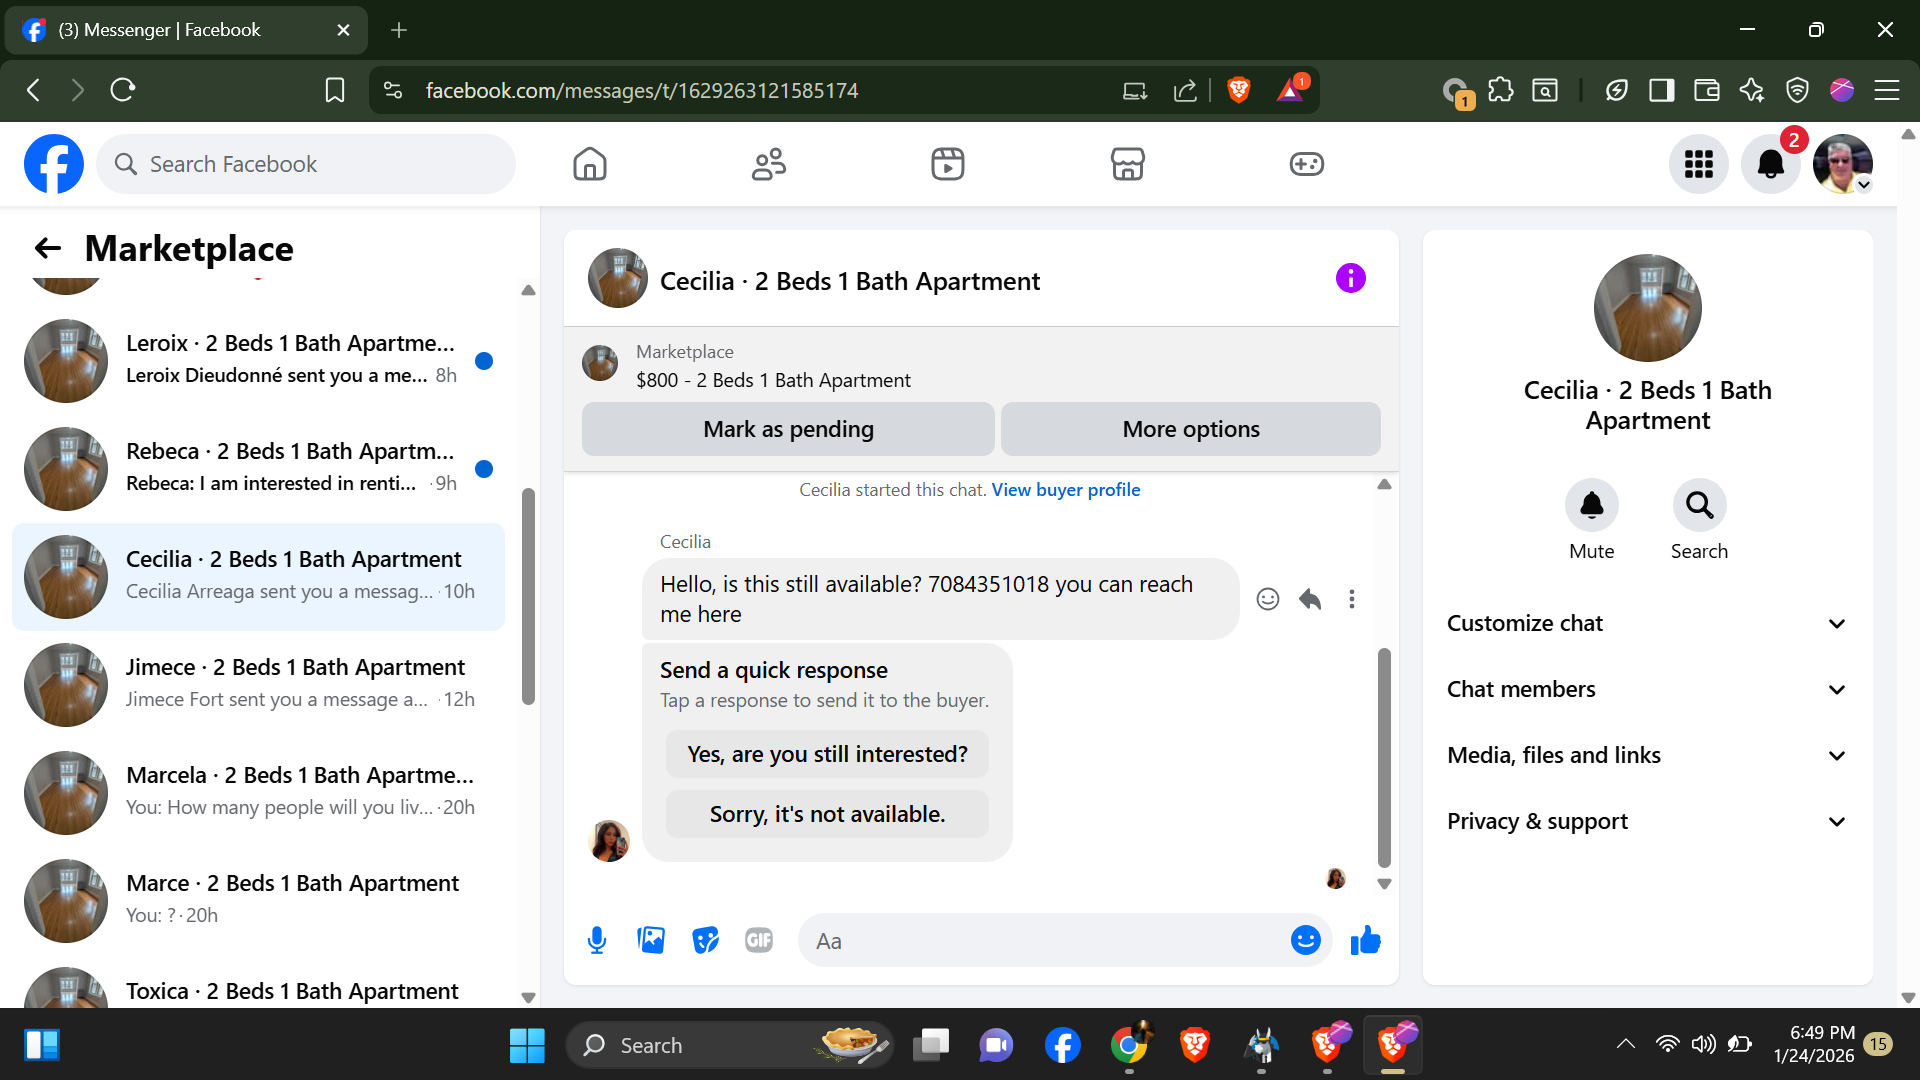React to Cecilia's message with emoji
The height and width of the screenshot is (1080, 1920).
1267,599
